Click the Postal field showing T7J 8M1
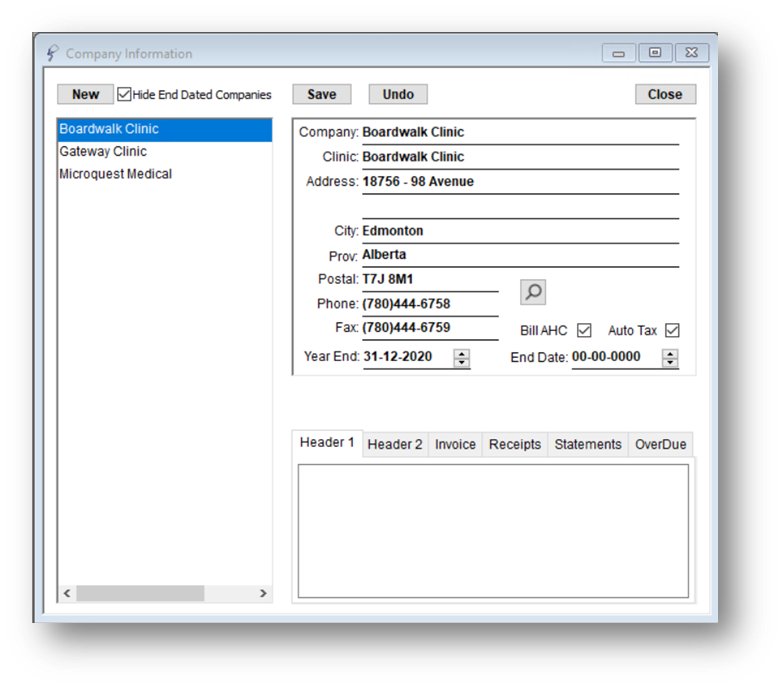 coord(430,280)
